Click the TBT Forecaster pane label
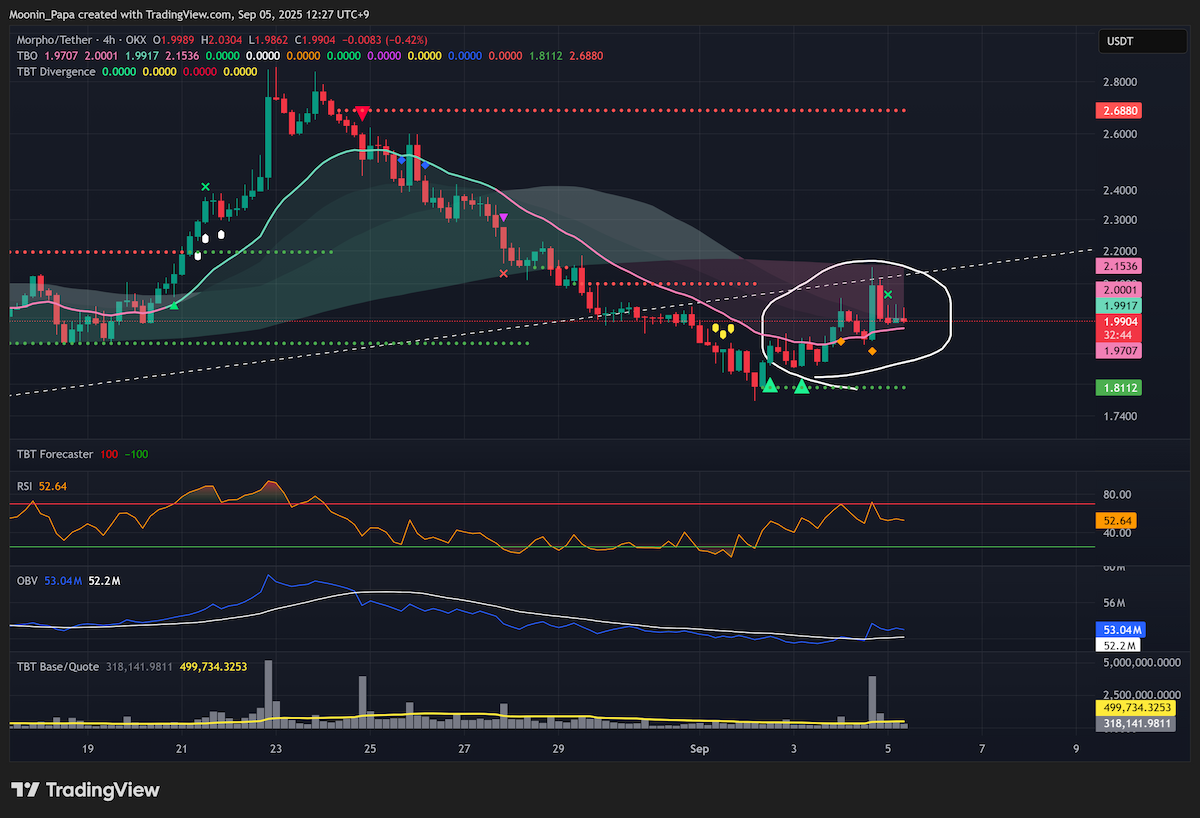Screen dimensions: 1200x818 coord(55,454)
